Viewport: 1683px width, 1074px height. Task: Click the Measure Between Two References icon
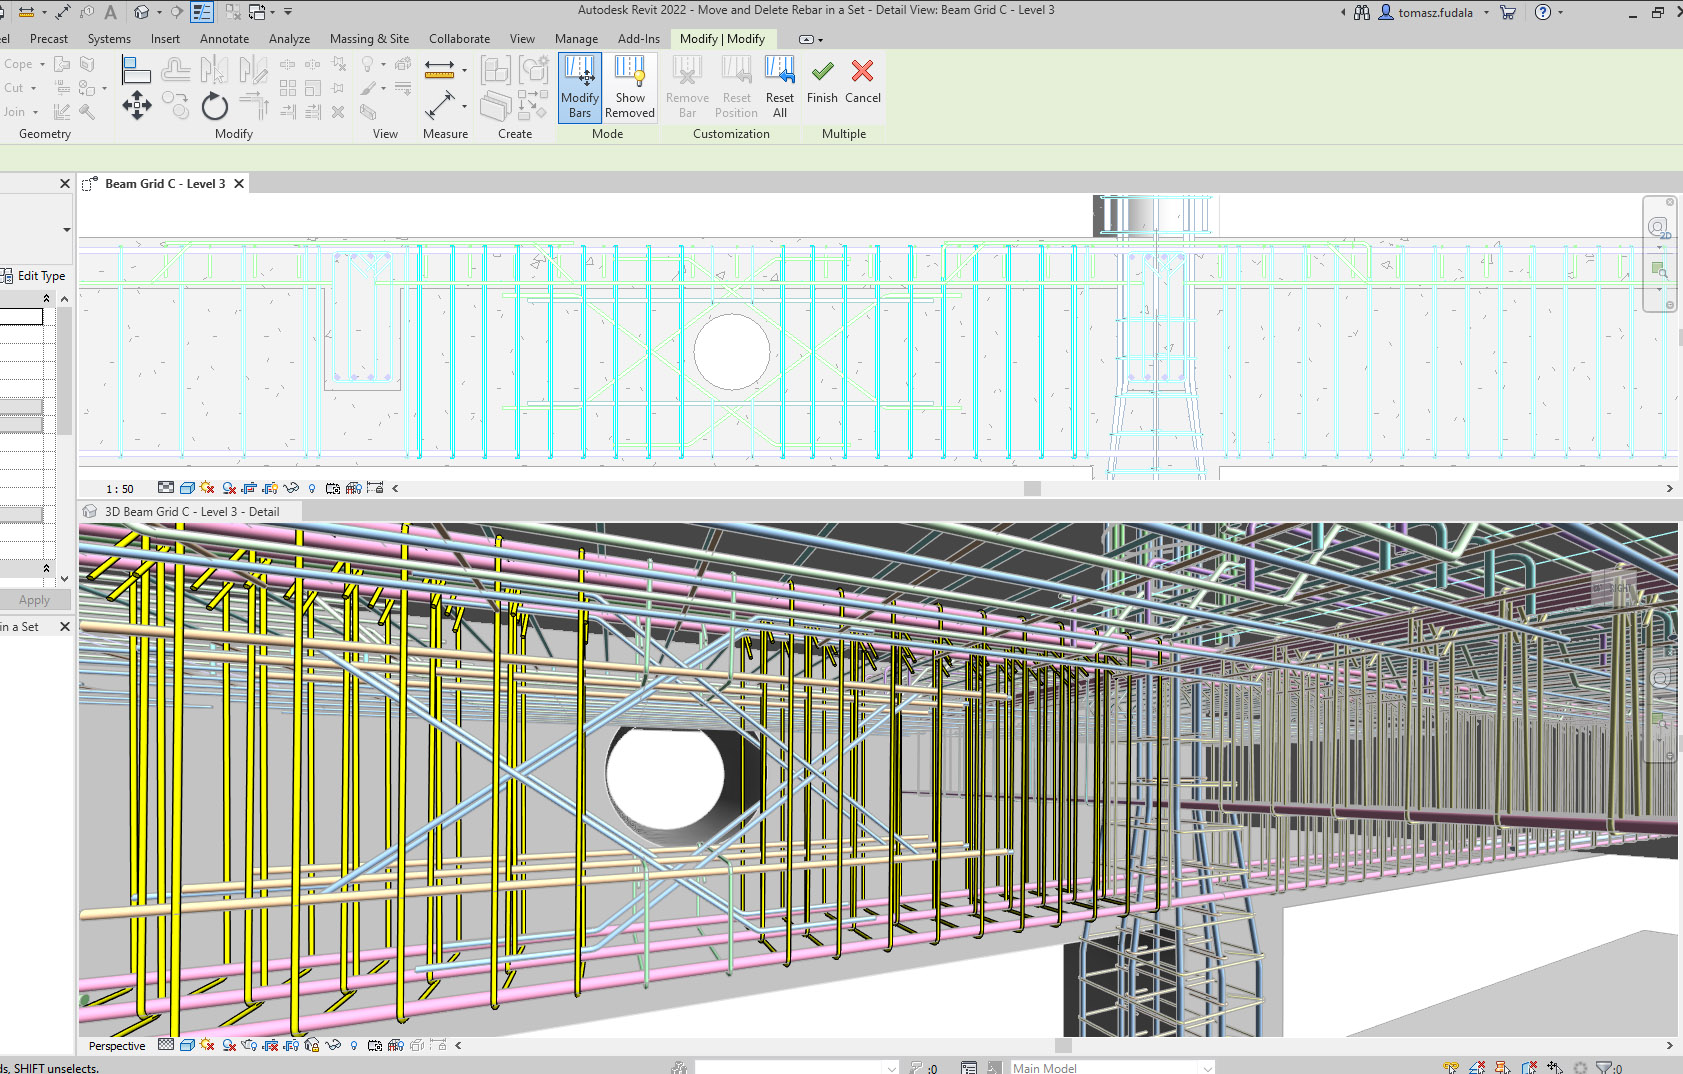(x=439, y=69)
